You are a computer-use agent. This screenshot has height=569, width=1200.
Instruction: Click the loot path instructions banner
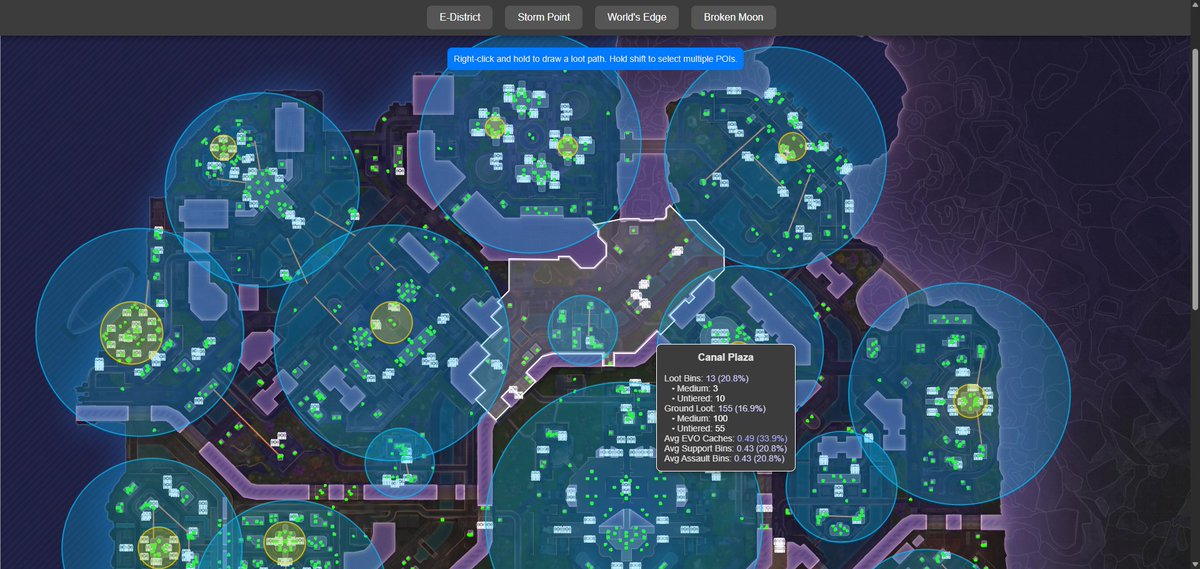[596, 60]
